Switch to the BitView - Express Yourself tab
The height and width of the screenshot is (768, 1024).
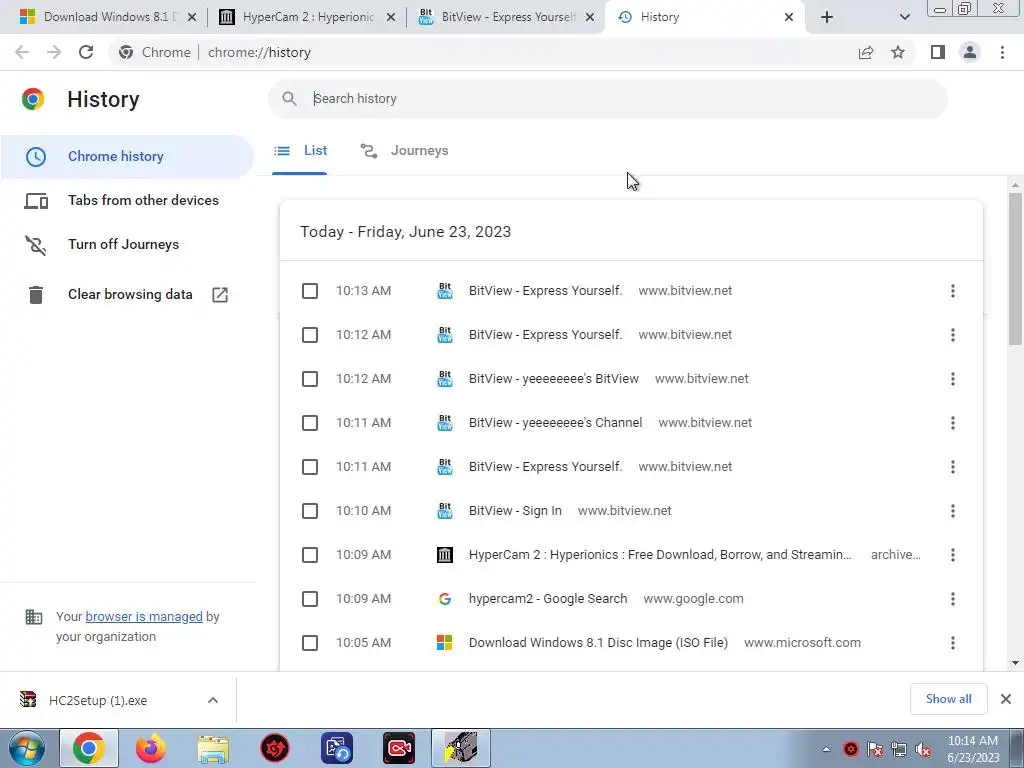[506, 17]
